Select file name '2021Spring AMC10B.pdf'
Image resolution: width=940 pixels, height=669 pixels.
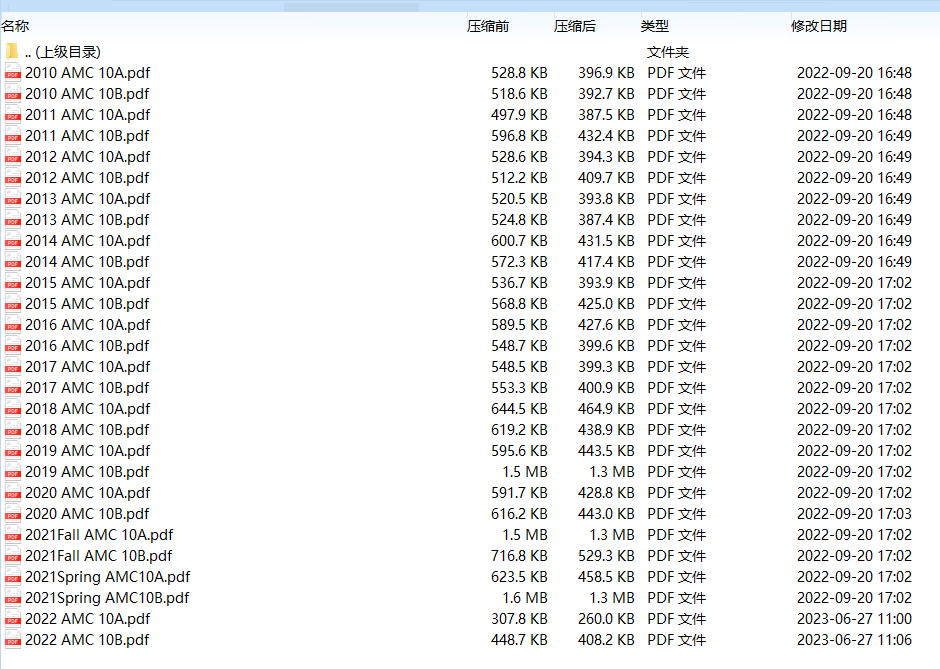[x=107, y=597]
